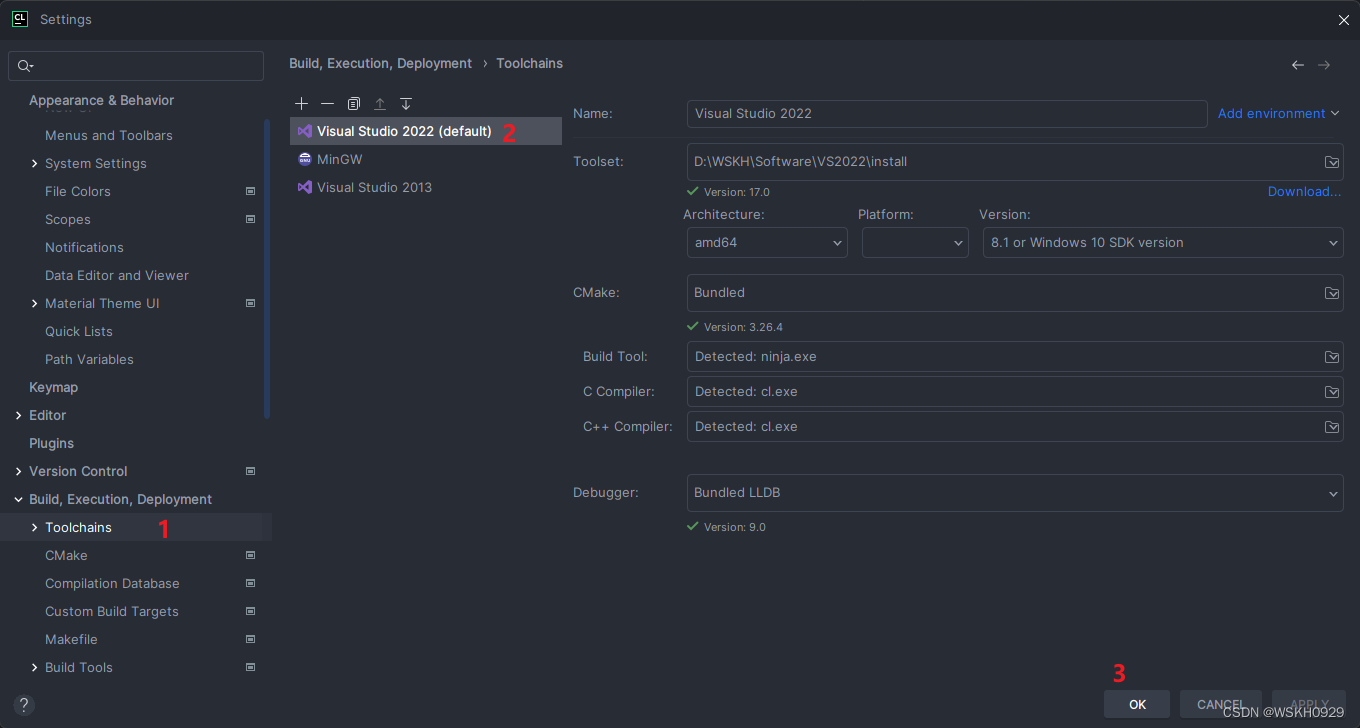Open Menus and Toolbars settings
Image resolution: width=1360 pixels, height=728 pixels.
(x=109, y=135)
